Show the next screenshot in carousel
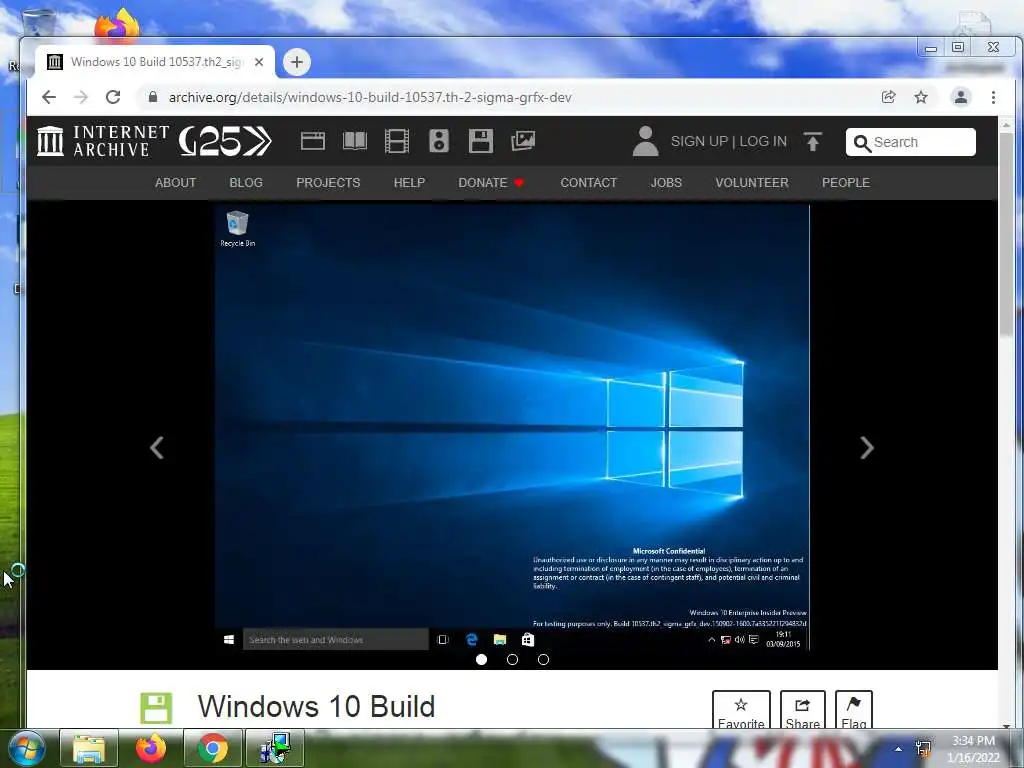The image size is (1024, 768). click(x=867, y=448)
